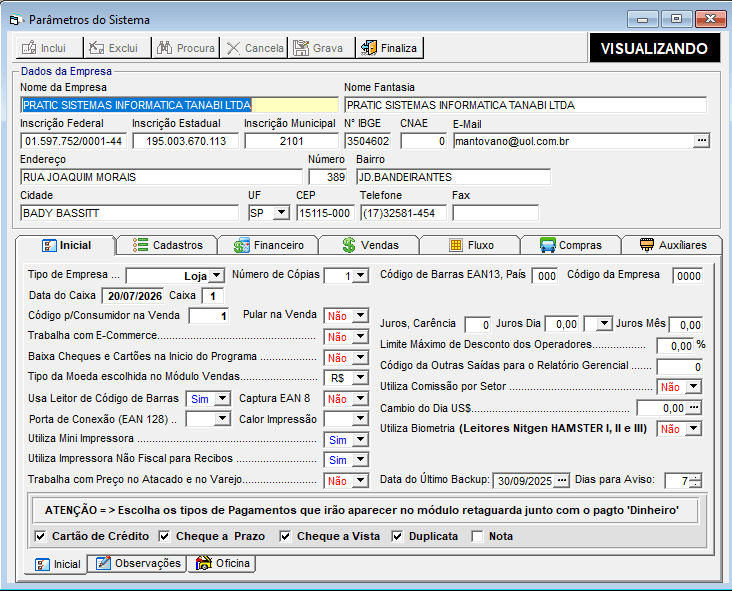Screen dimensions: 732x591
Task: Click the Endereço field
Action: [x=162, y=177]
